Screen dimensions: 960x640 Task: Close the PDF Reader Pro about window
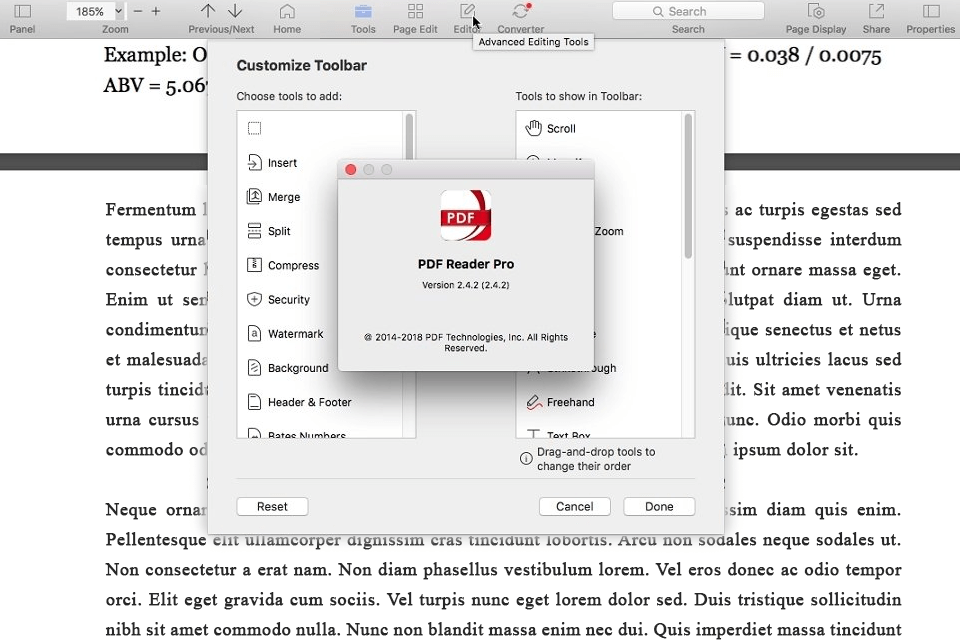(351, 170)
